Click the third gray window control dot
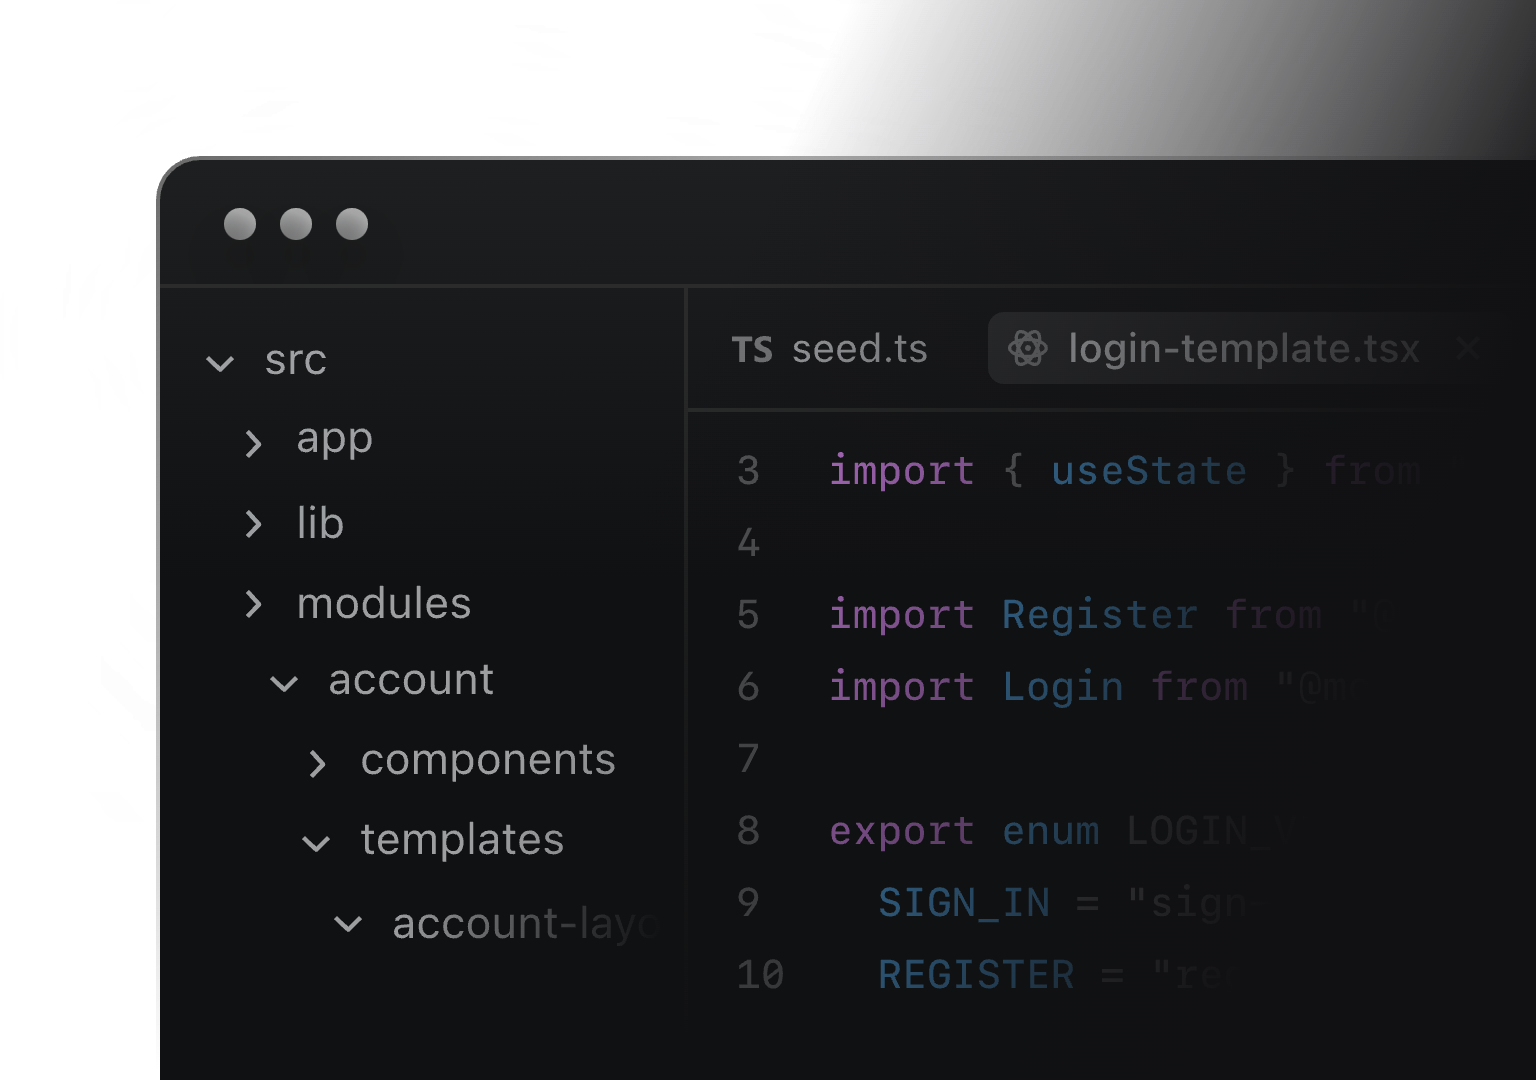1536x1080 pixels. point(352,224)
